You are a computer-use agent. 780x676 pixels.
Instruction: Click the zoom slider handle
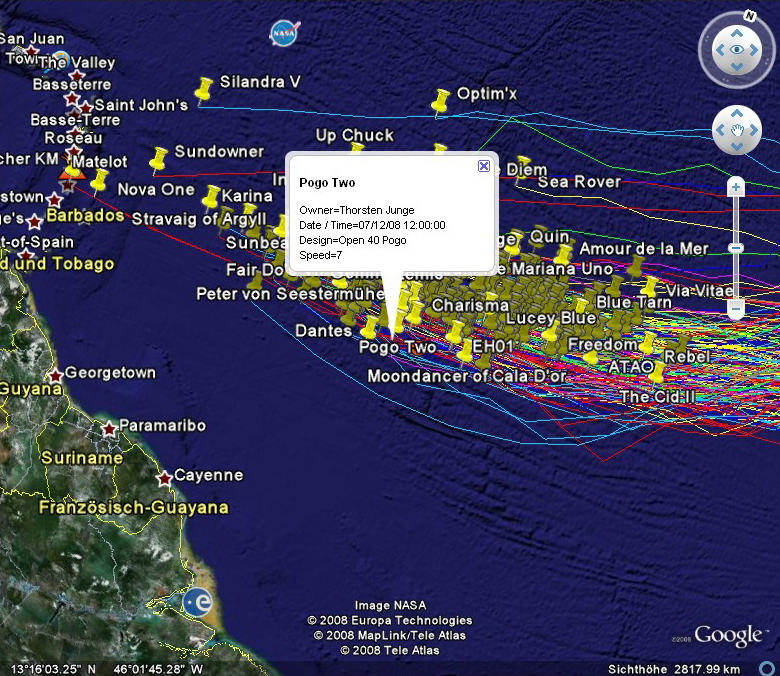pyautogui.click(x=736, y=247)
